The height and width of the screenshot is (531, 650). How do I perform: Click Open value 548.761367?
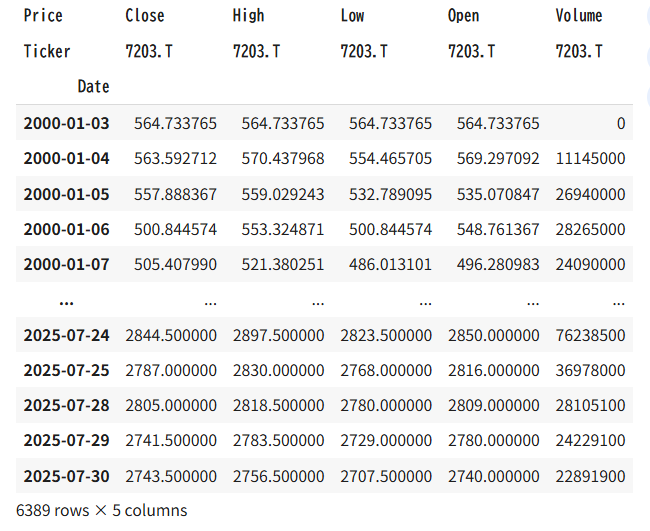point(498,230)
